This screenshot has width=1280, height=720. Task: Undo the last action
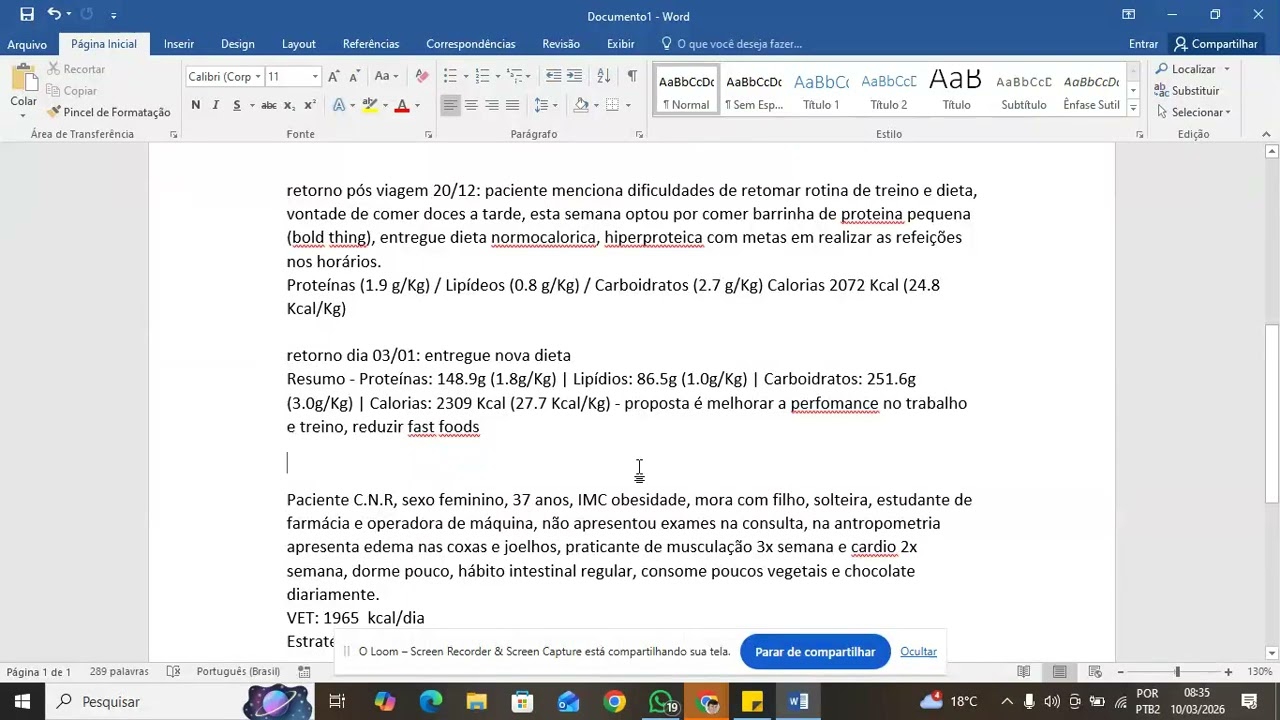pos(54,15)
